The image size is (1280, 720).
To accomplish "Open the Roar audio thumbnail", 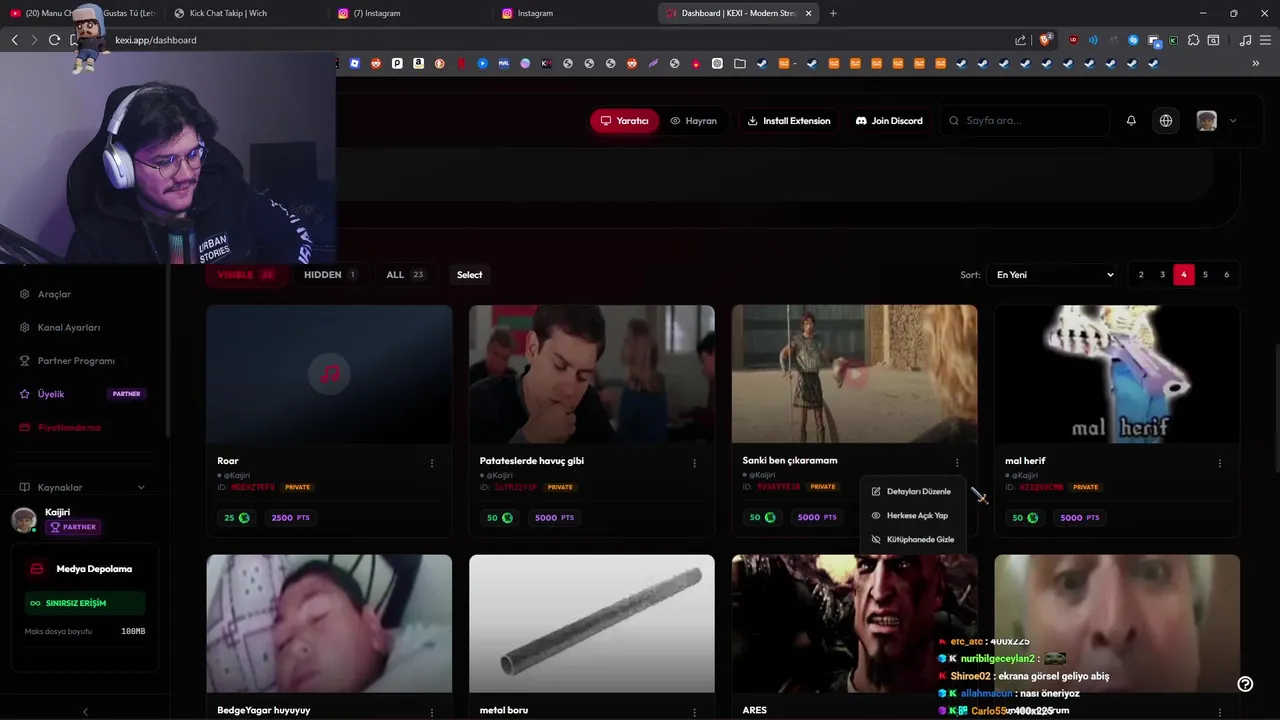I will 329,374.
